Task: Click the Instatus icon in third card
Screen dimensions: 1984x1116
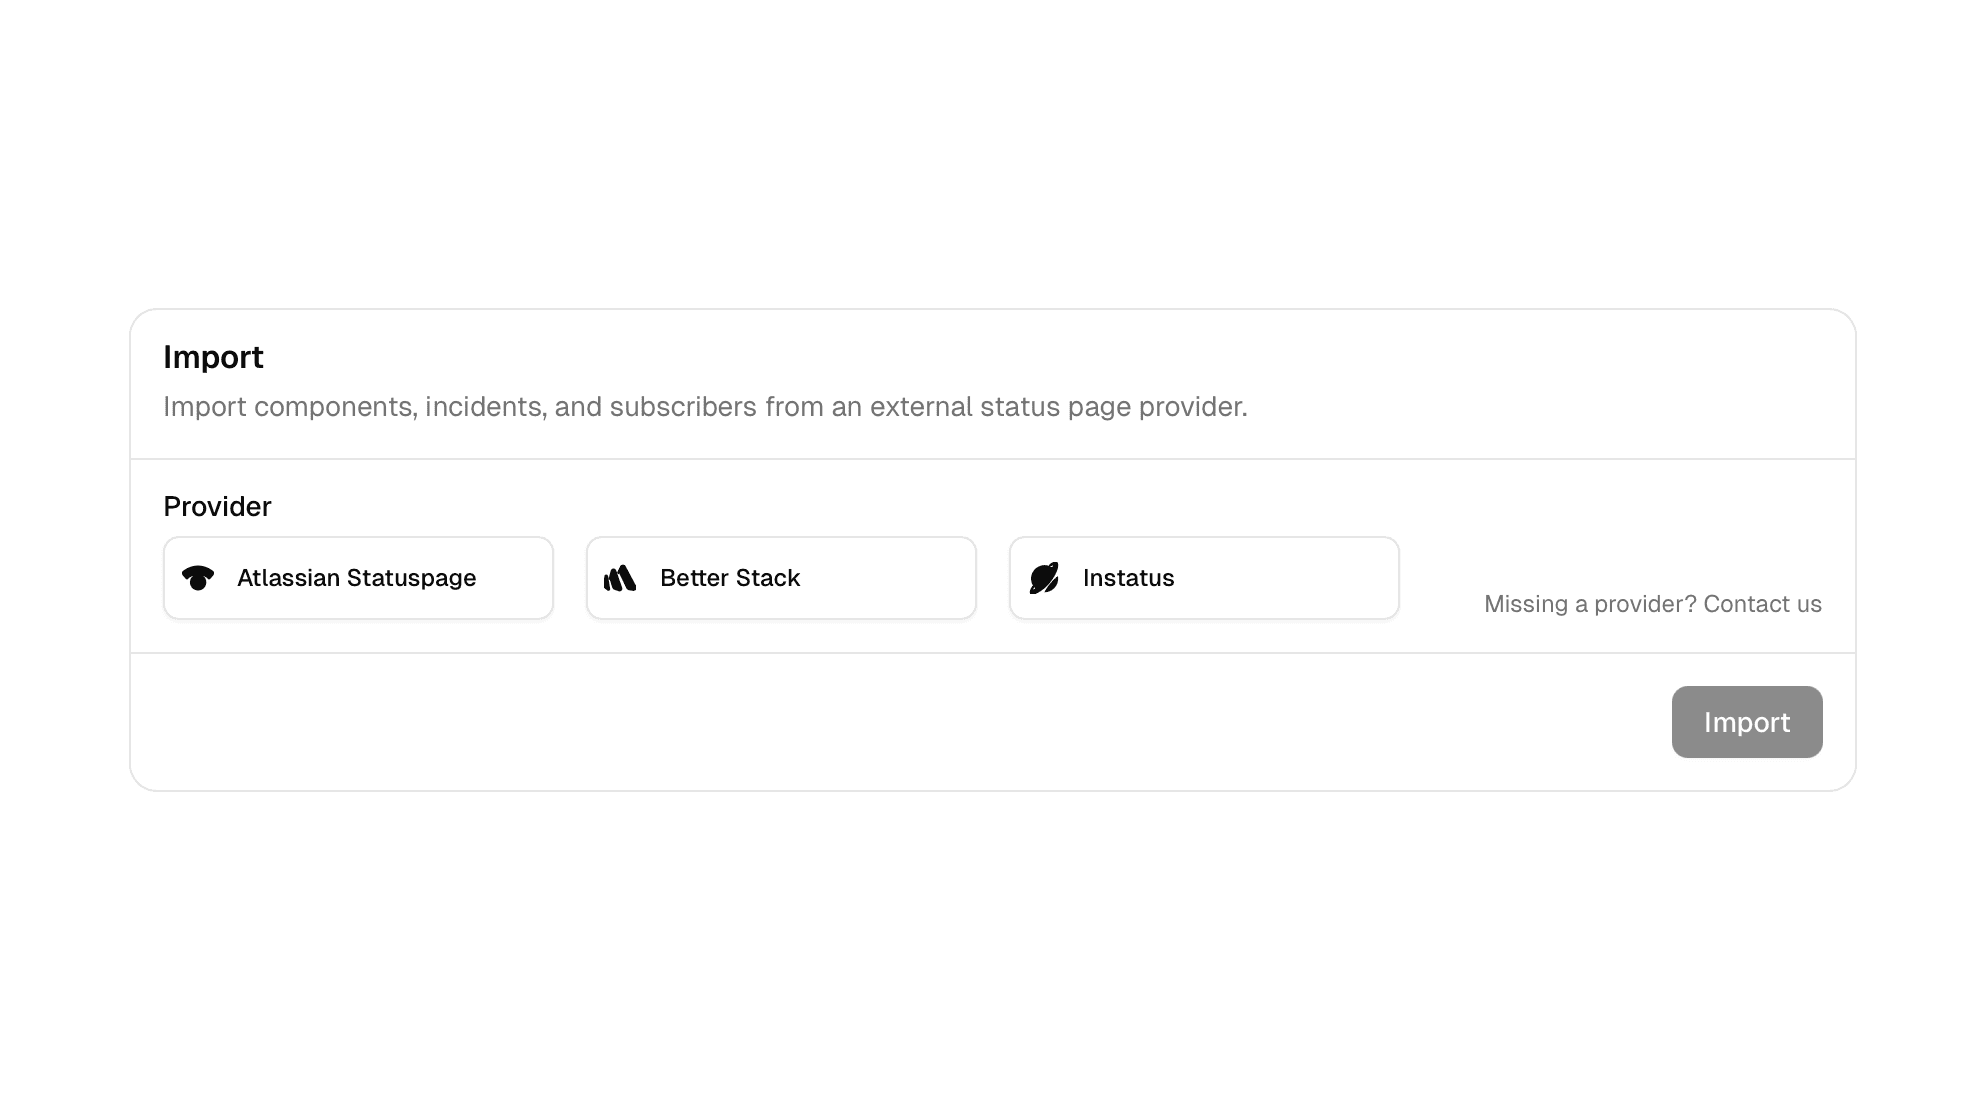Action: click(1044, 578)
